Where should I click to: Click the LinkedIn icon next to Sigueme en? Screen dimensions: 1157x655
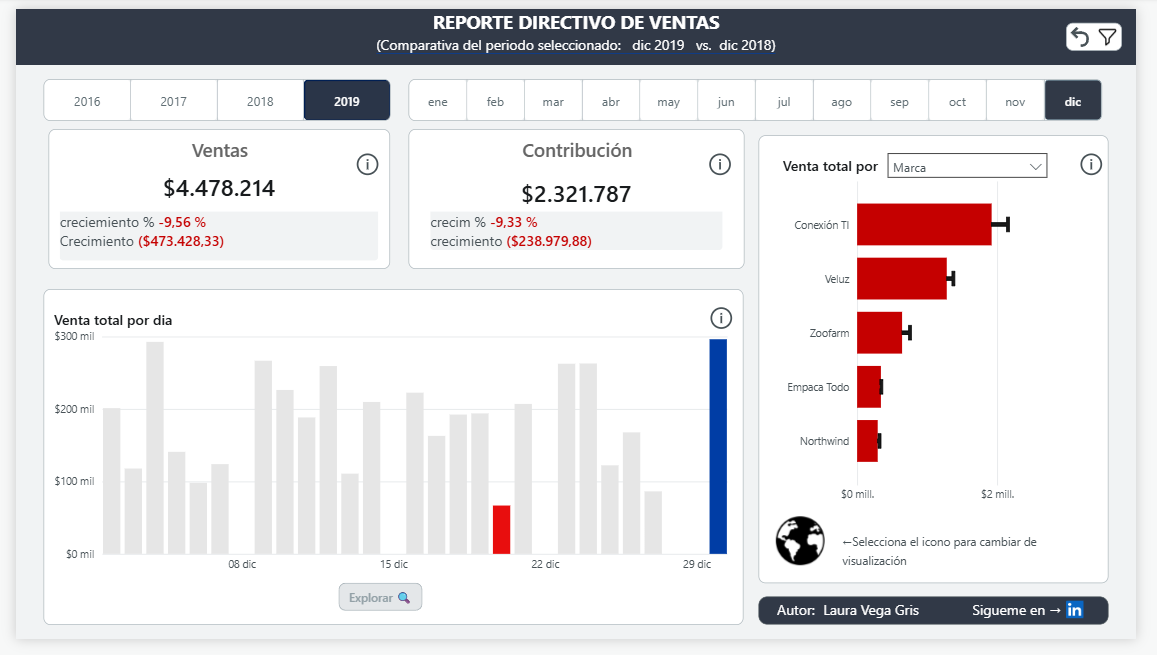[x=1074, y=610]
